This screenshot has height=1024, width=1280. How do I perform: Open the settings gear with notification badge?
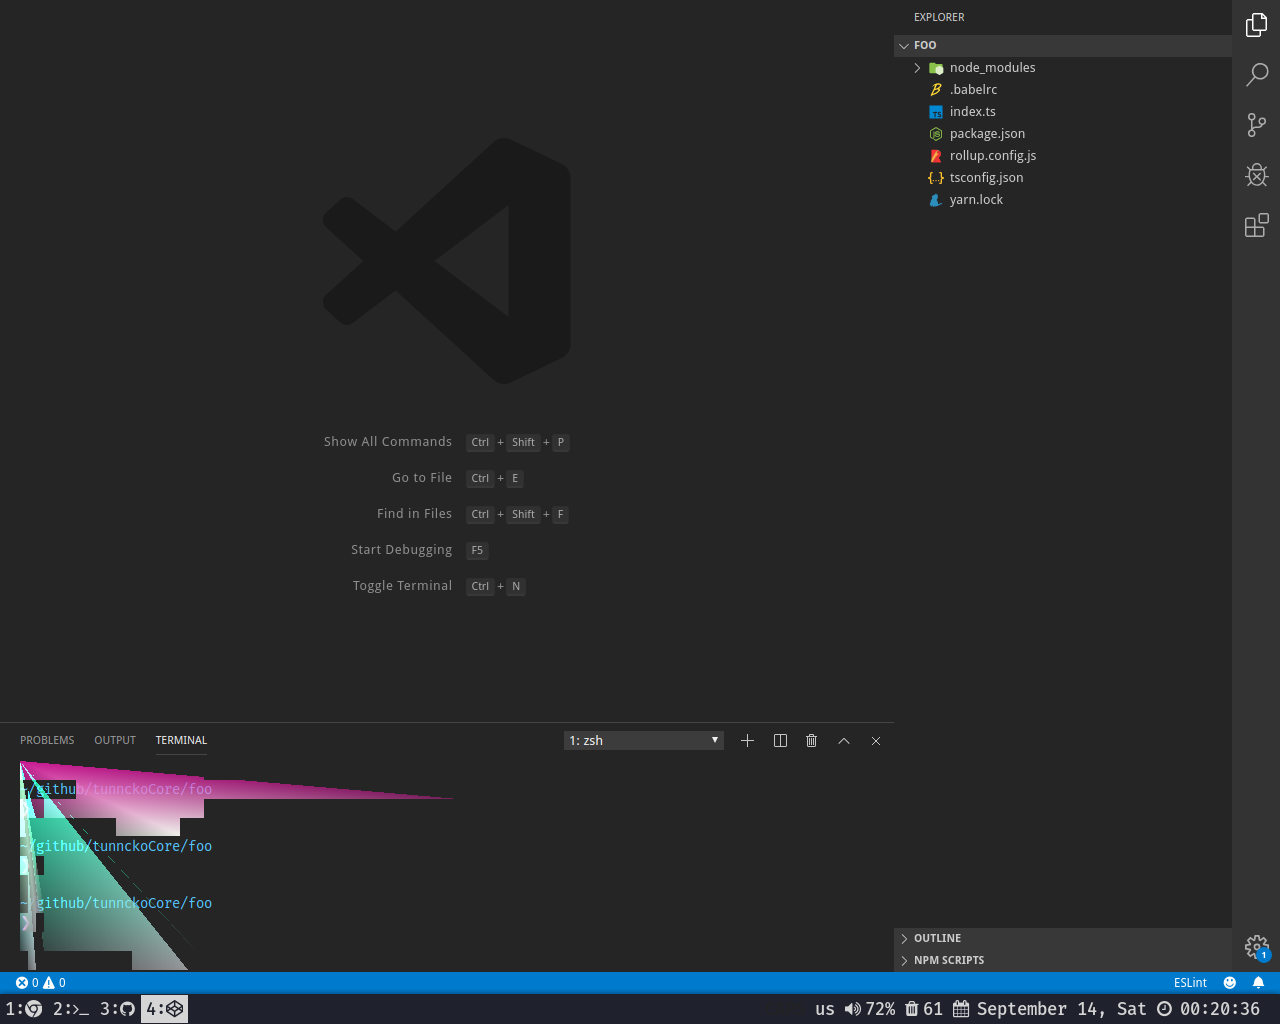pyautogui.click(x=1256, y=947)
